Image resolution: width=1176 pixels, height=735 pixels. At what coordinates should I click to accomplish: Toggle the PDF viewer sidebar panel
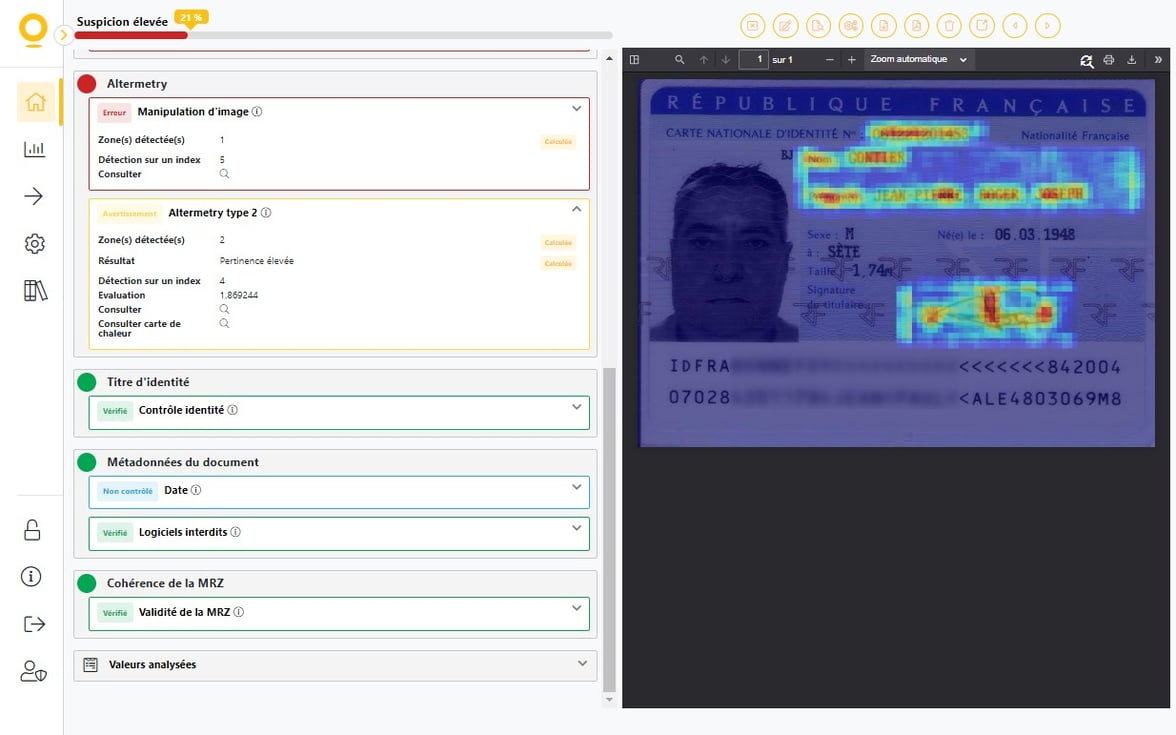pyautogui.click(x=634, y=60)
